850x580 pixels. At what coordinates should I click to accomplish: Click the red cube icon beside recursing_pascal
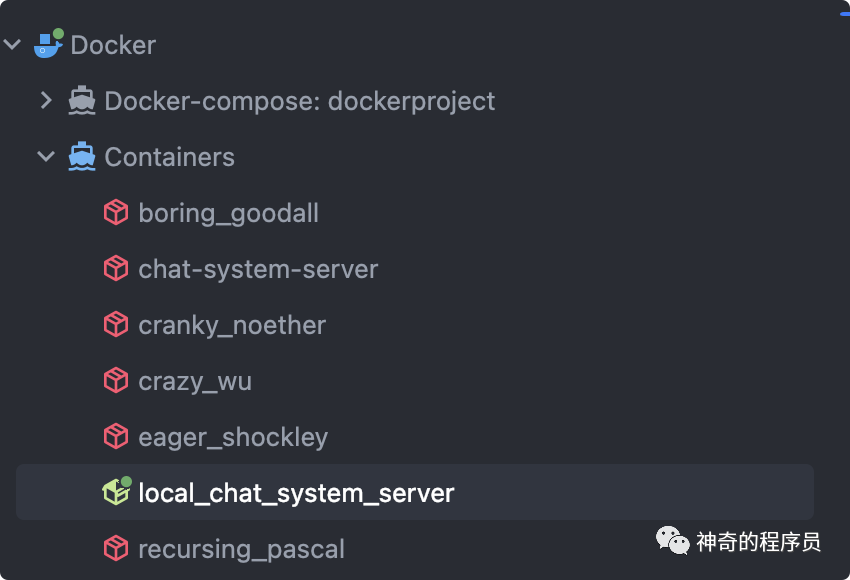[116, 548]
